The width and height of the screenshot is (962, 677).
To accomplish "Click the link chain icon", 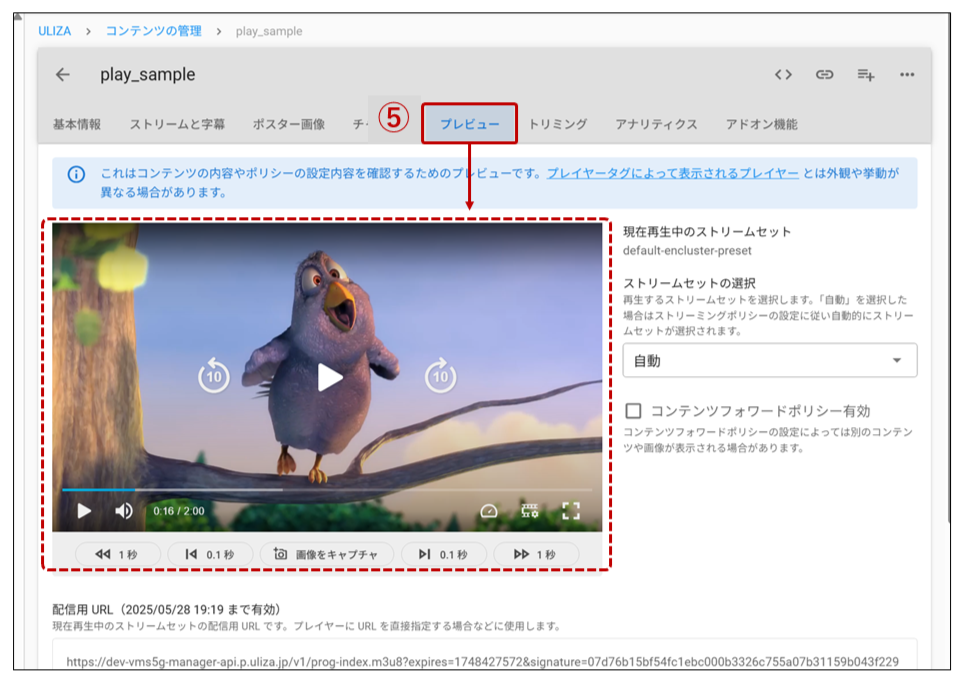I will click(x=824, y=75).
